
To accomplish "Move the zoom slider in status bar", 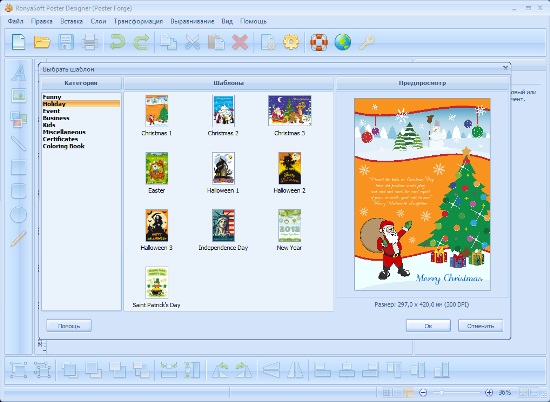I will (441, 393).
